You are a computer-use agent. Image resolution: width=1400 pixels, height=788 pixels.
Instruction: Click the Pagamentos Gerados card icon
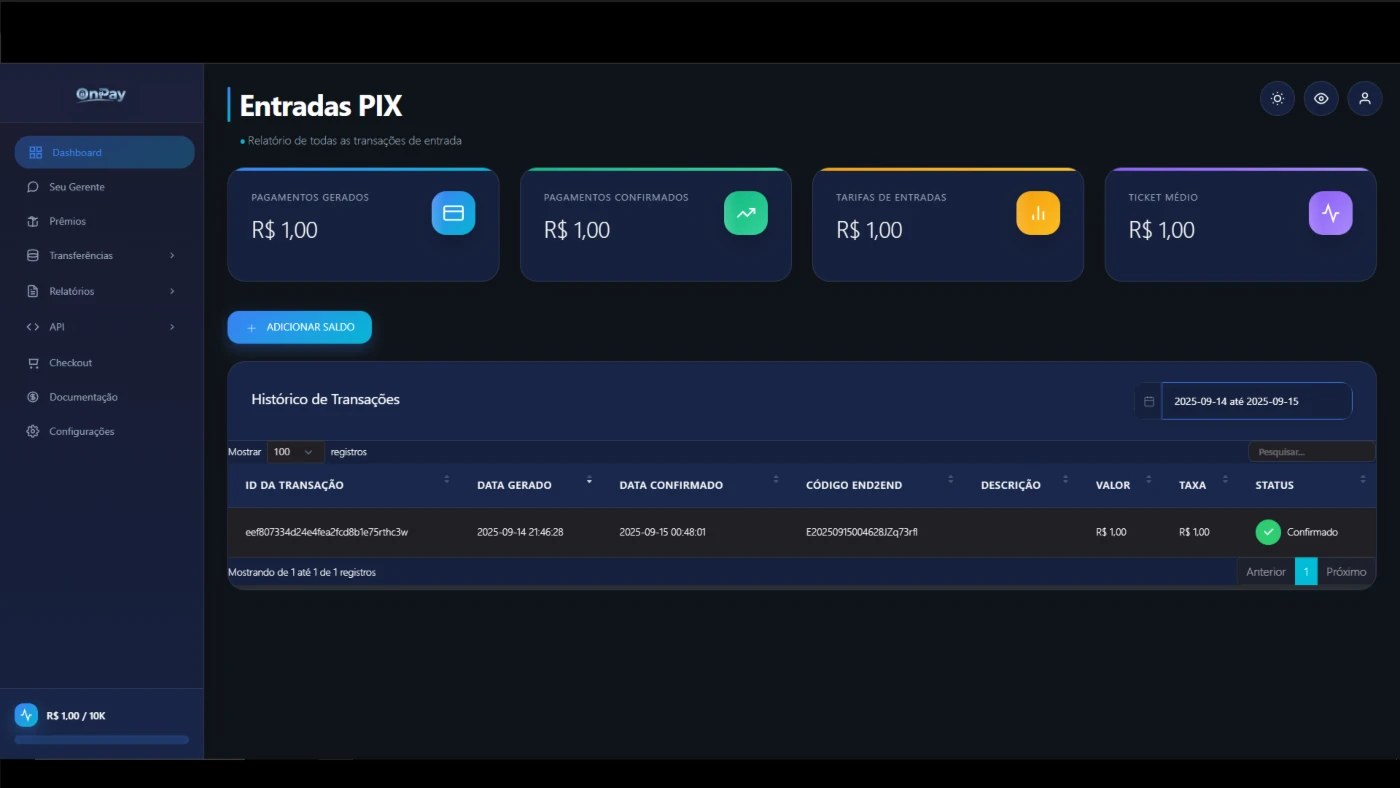click(x=453, y=213)
